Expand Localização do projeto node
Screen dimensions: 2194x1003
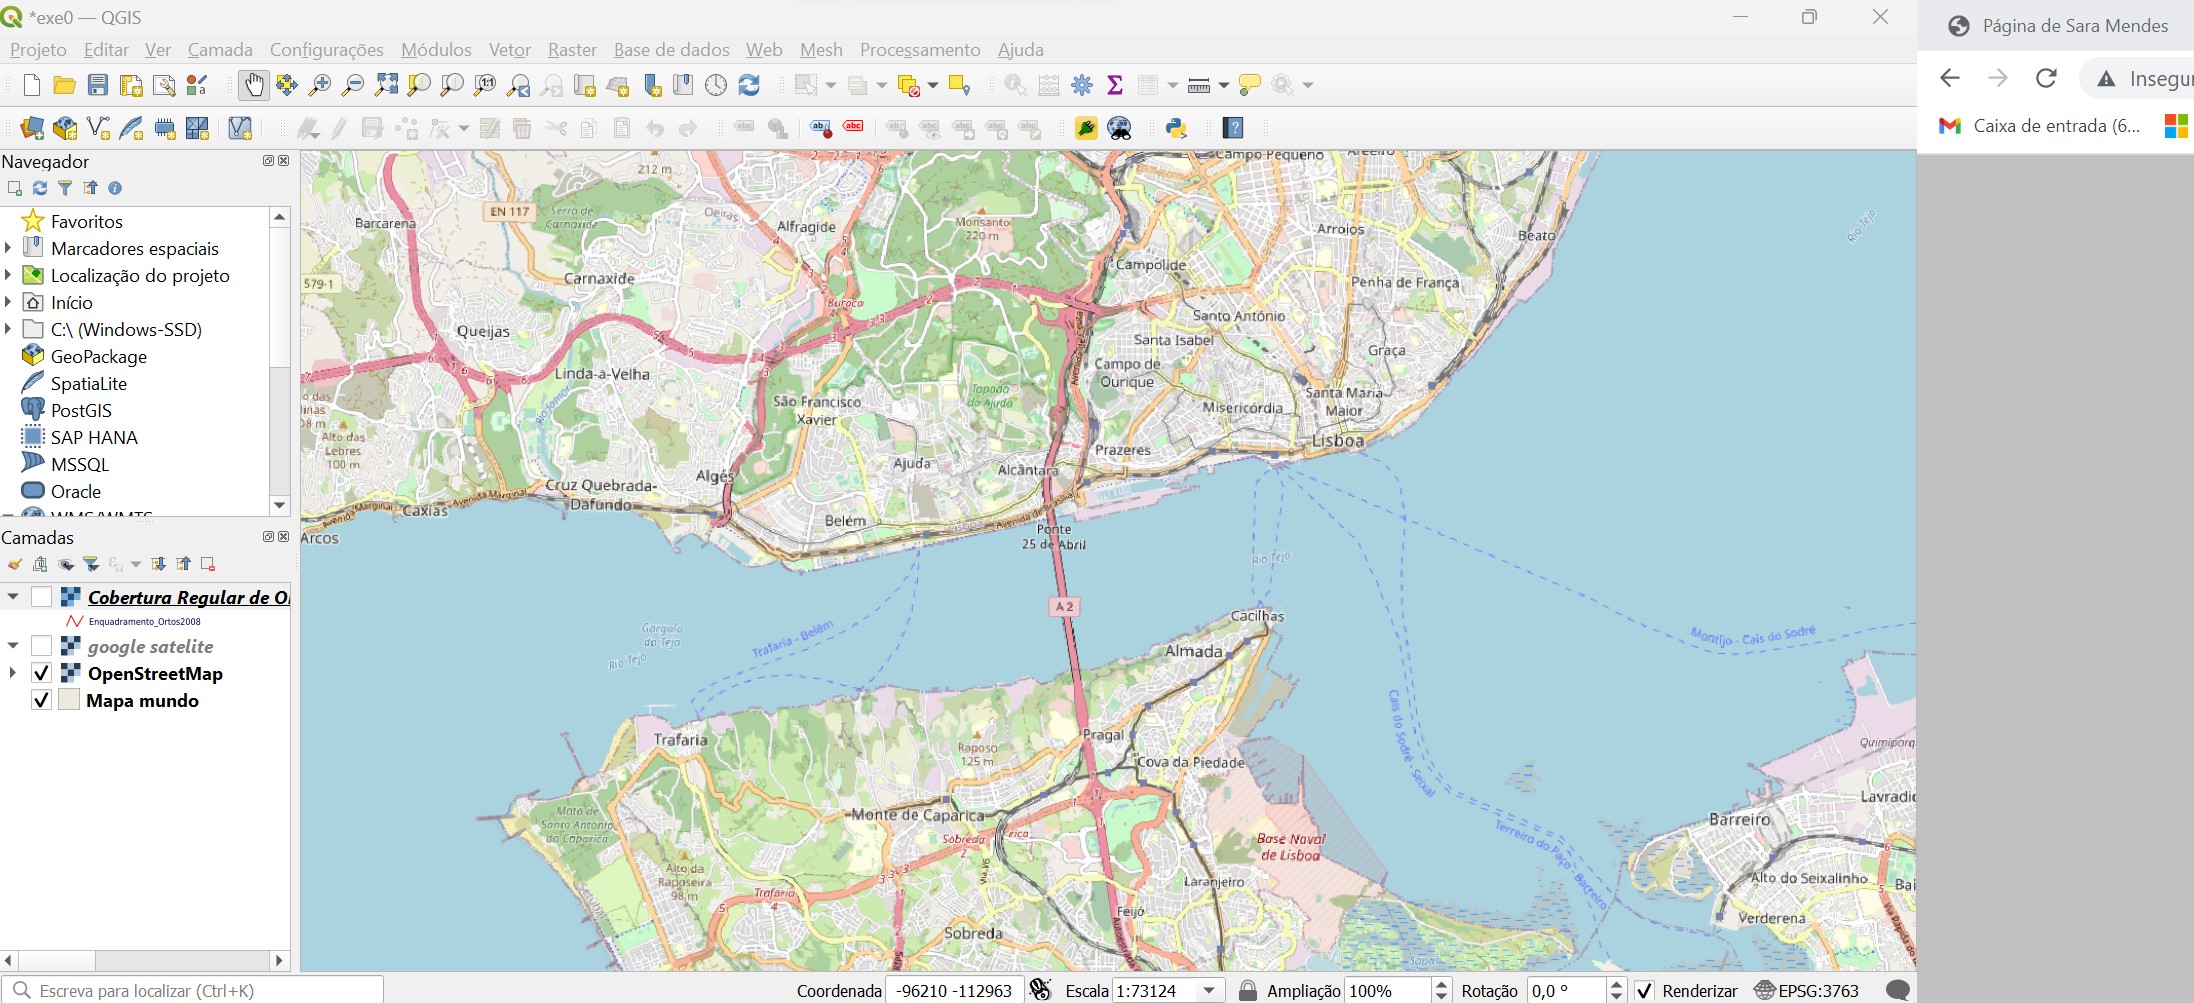click(x=8, y=275)
